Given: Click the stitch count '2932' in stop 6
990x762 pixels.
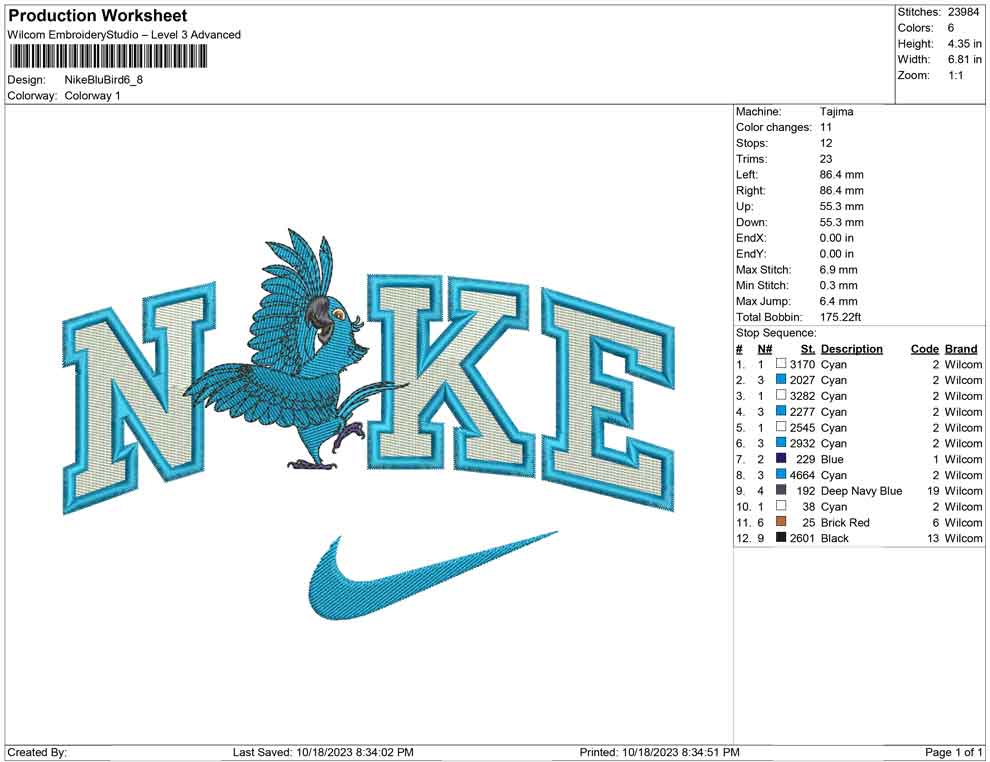Looking at the screenshot, I should click(x=802, y=443).
